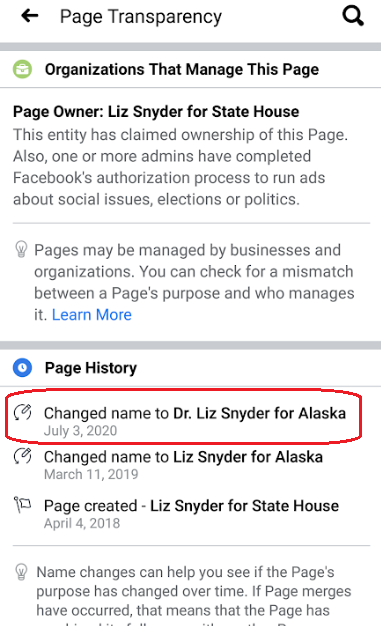Click the March 11, 2019 date text
The width and height of the screenshot is (381, 626).
(91, 474)
